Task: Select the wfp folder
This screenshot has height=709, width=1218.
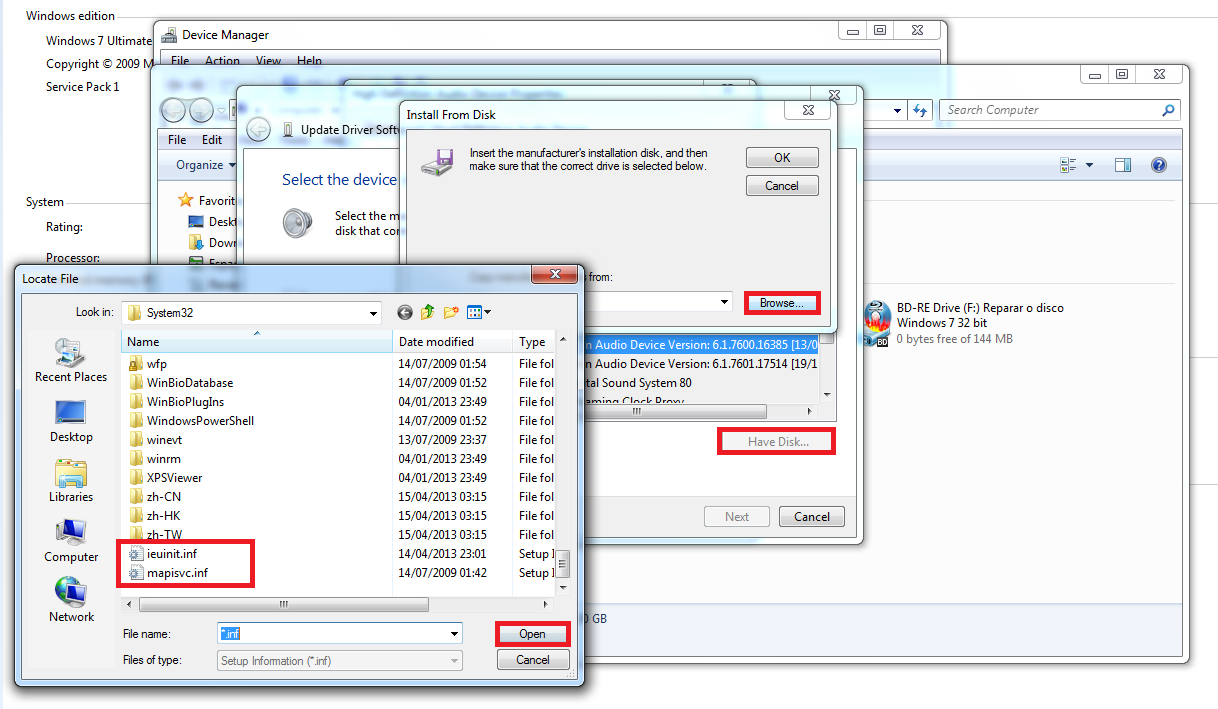Action: pyautogui.click(x=148, y=364)
